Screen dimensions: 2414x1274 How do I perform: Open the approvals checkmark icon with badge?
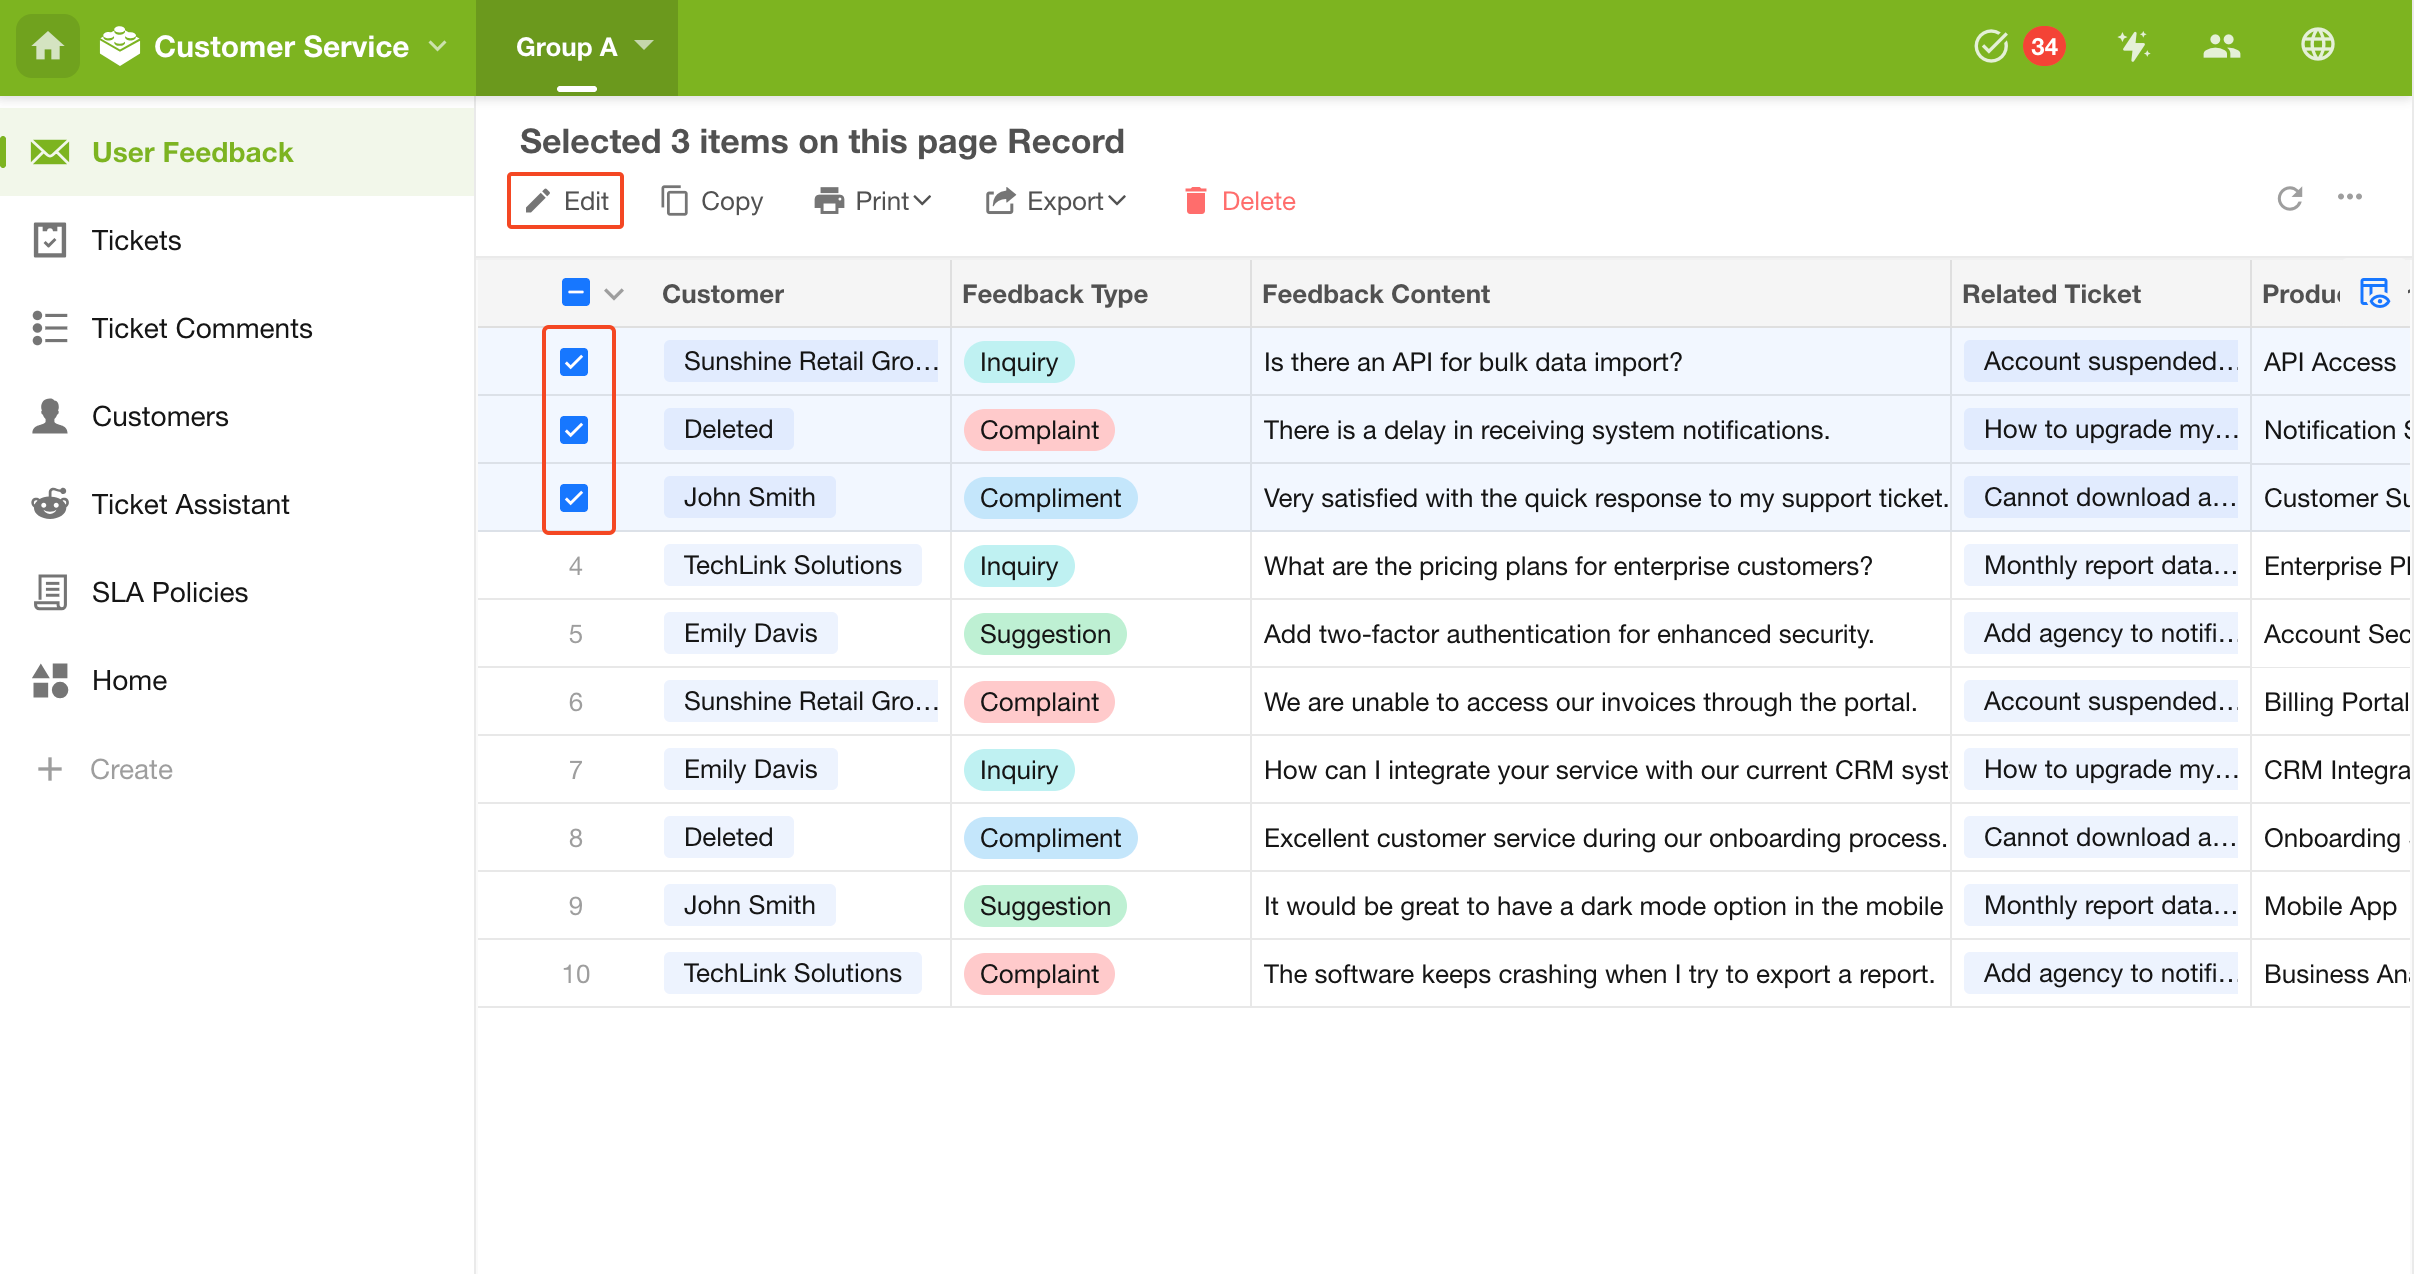1991,46
